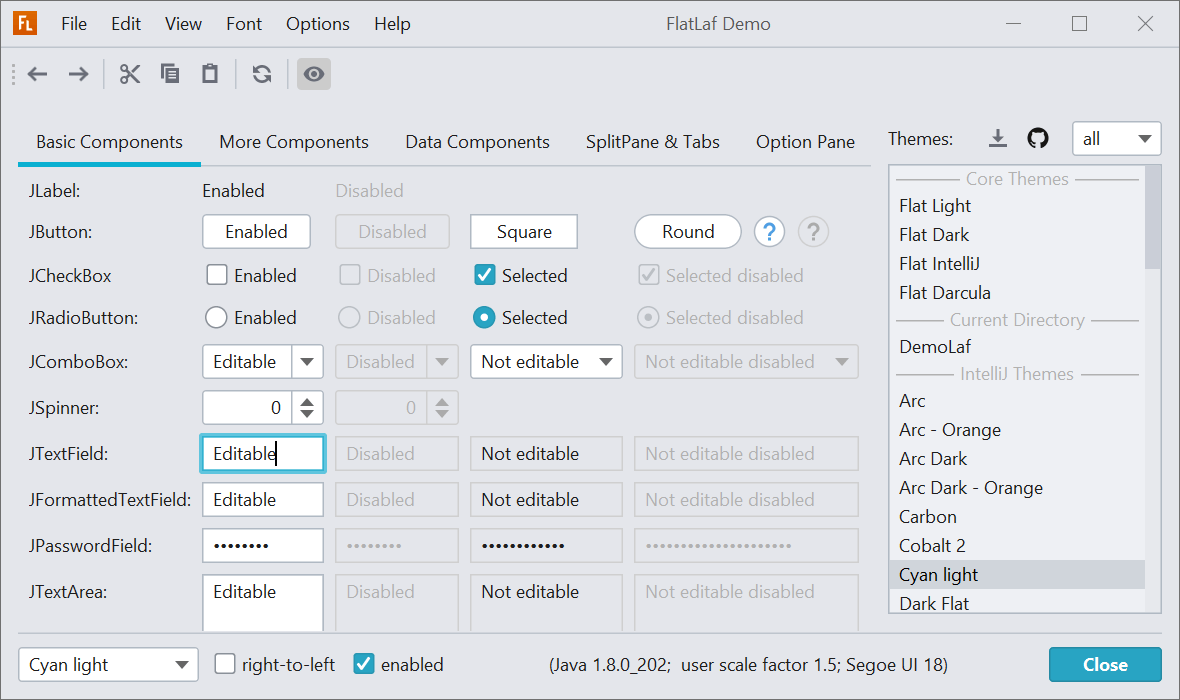Image resolution: width=1180 pixels, height=700 pixels.
Task: Click the scissors cut icon
Action: click(130, 74)
